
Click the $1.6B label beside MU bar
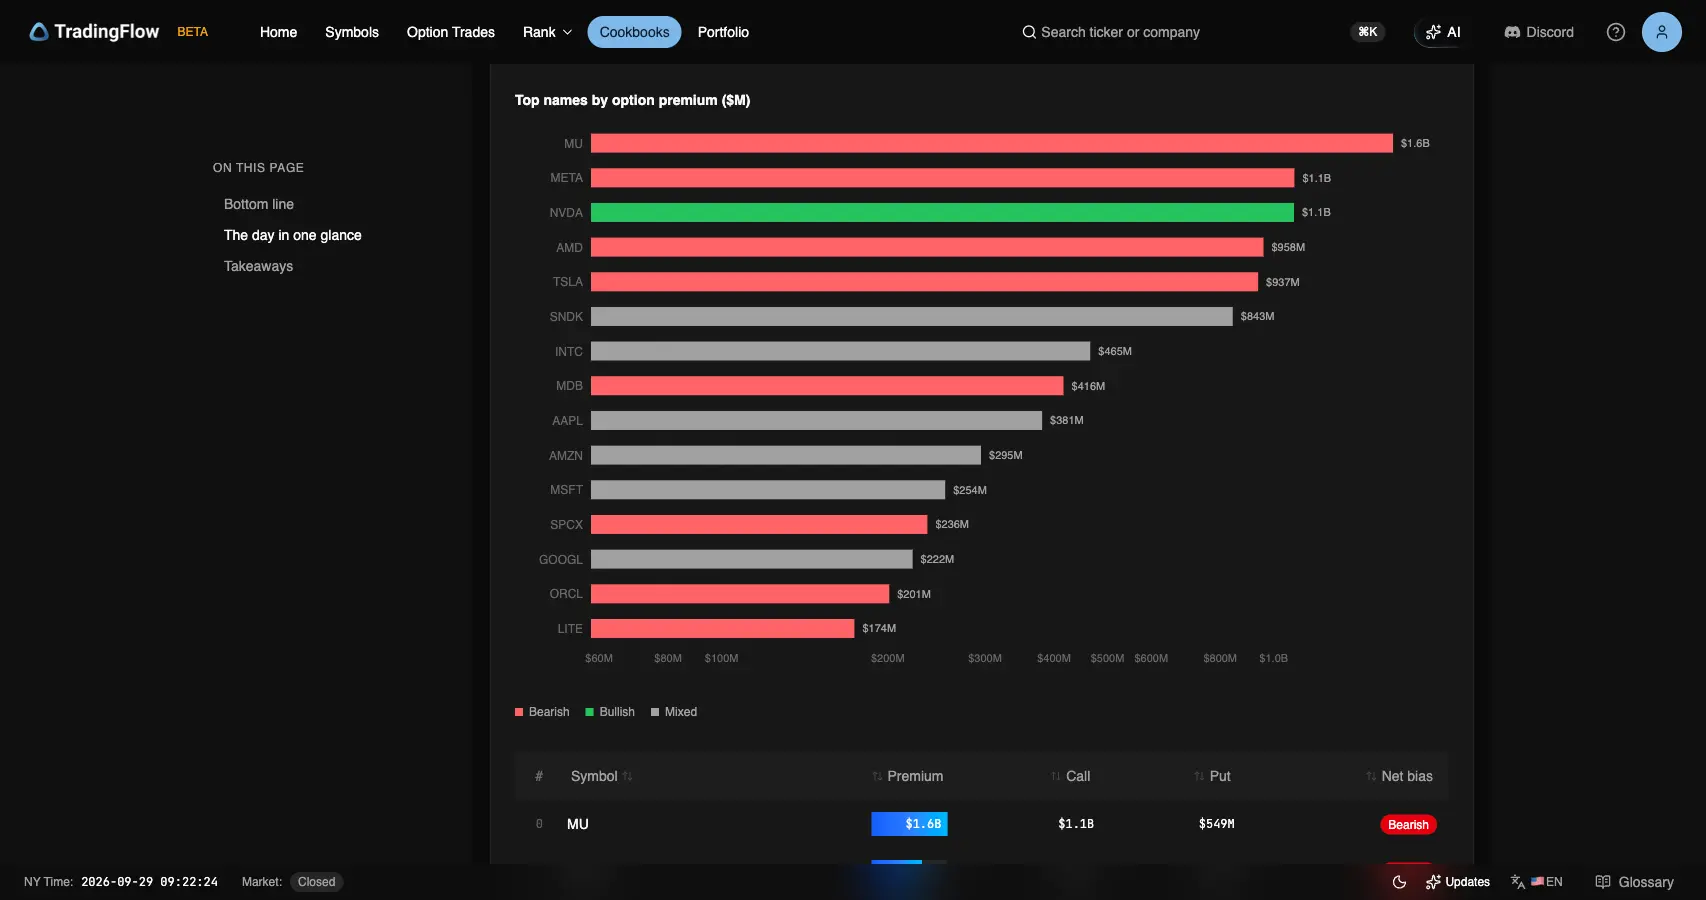coord(1415,143)
